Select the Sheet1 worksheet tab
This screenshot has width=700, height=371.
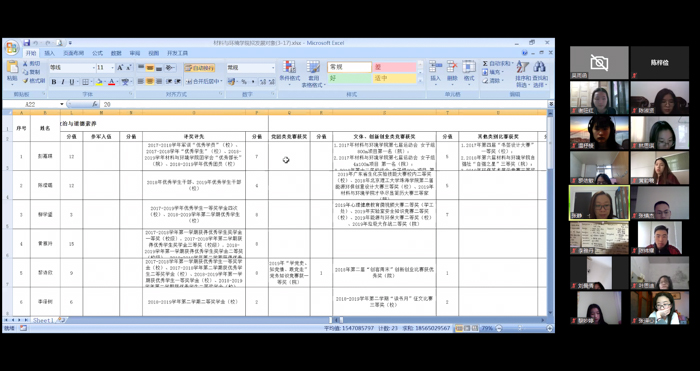click(x=43, y=320)
